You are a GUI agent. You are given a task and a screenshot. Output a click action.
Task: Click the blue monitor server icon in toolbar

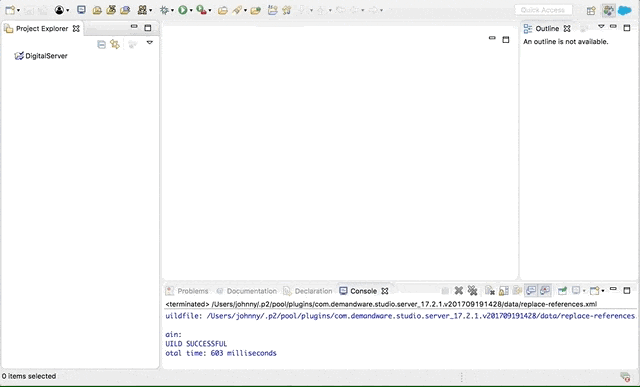82,10
